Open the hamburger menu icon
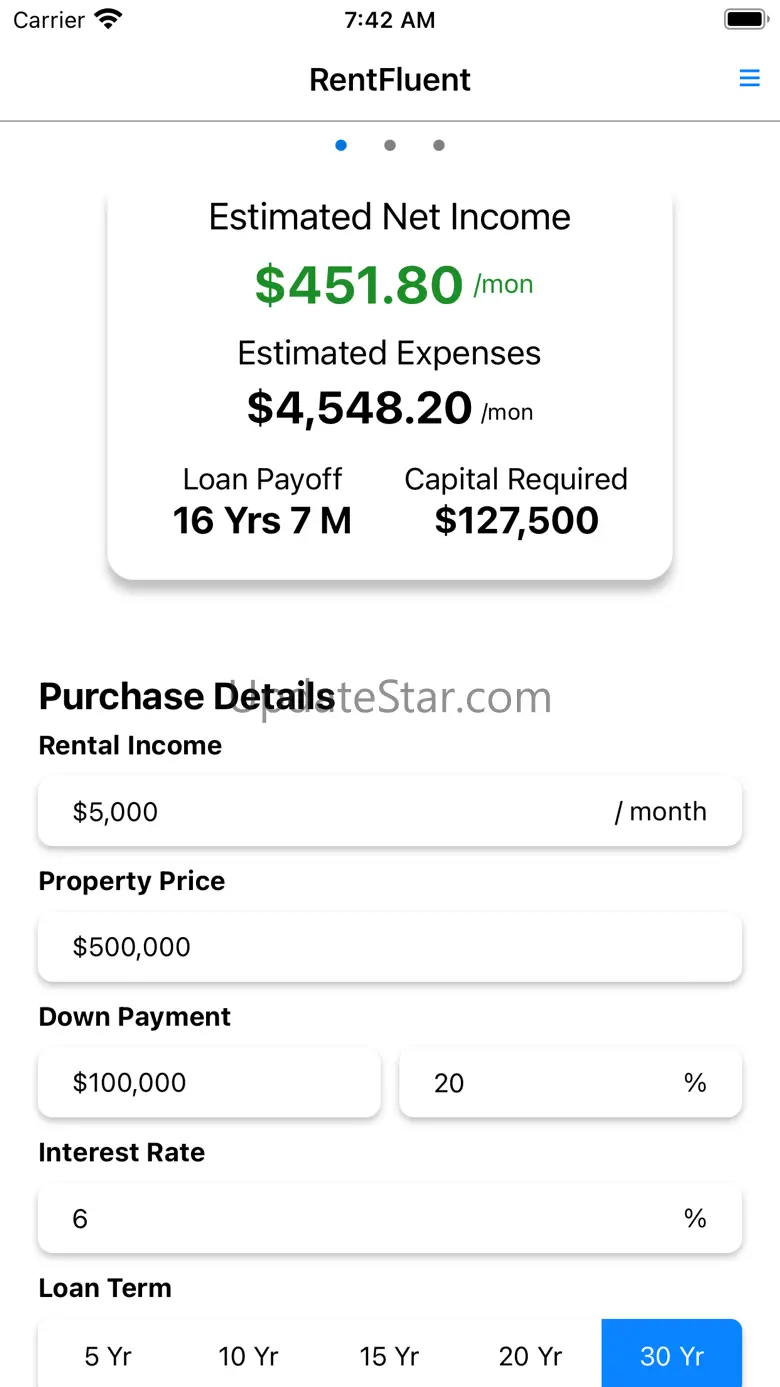The height and width of the screenshot is (1387, 780). [749, 78]
